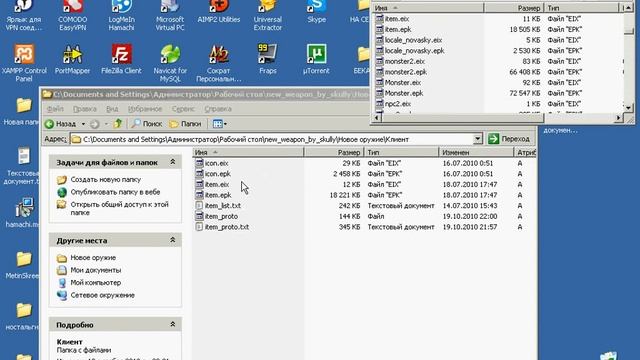The height and width of the screenshot is (360, 640).
Task: Open Мой компьютер from Other Places
Action: [x=96, y=282]
